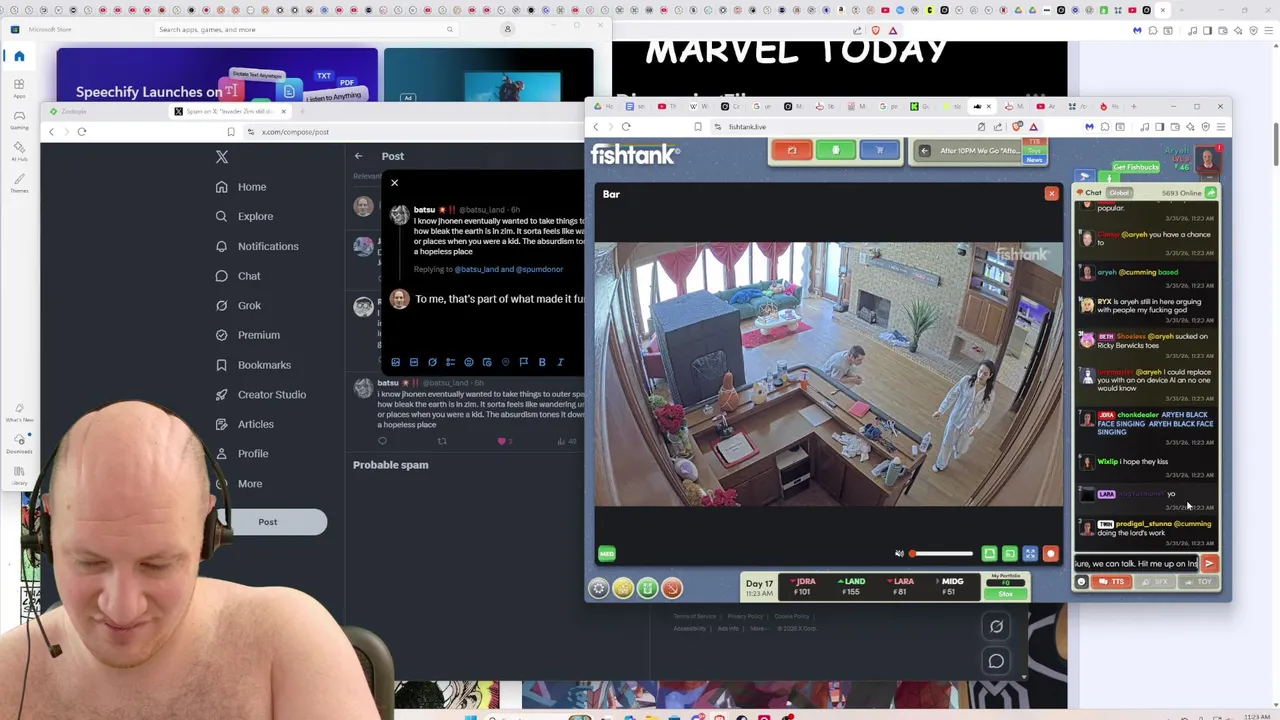Viewport: 1280px width, 720px height.
Task: Change MED video quality setting
Action: coord(607,554)
